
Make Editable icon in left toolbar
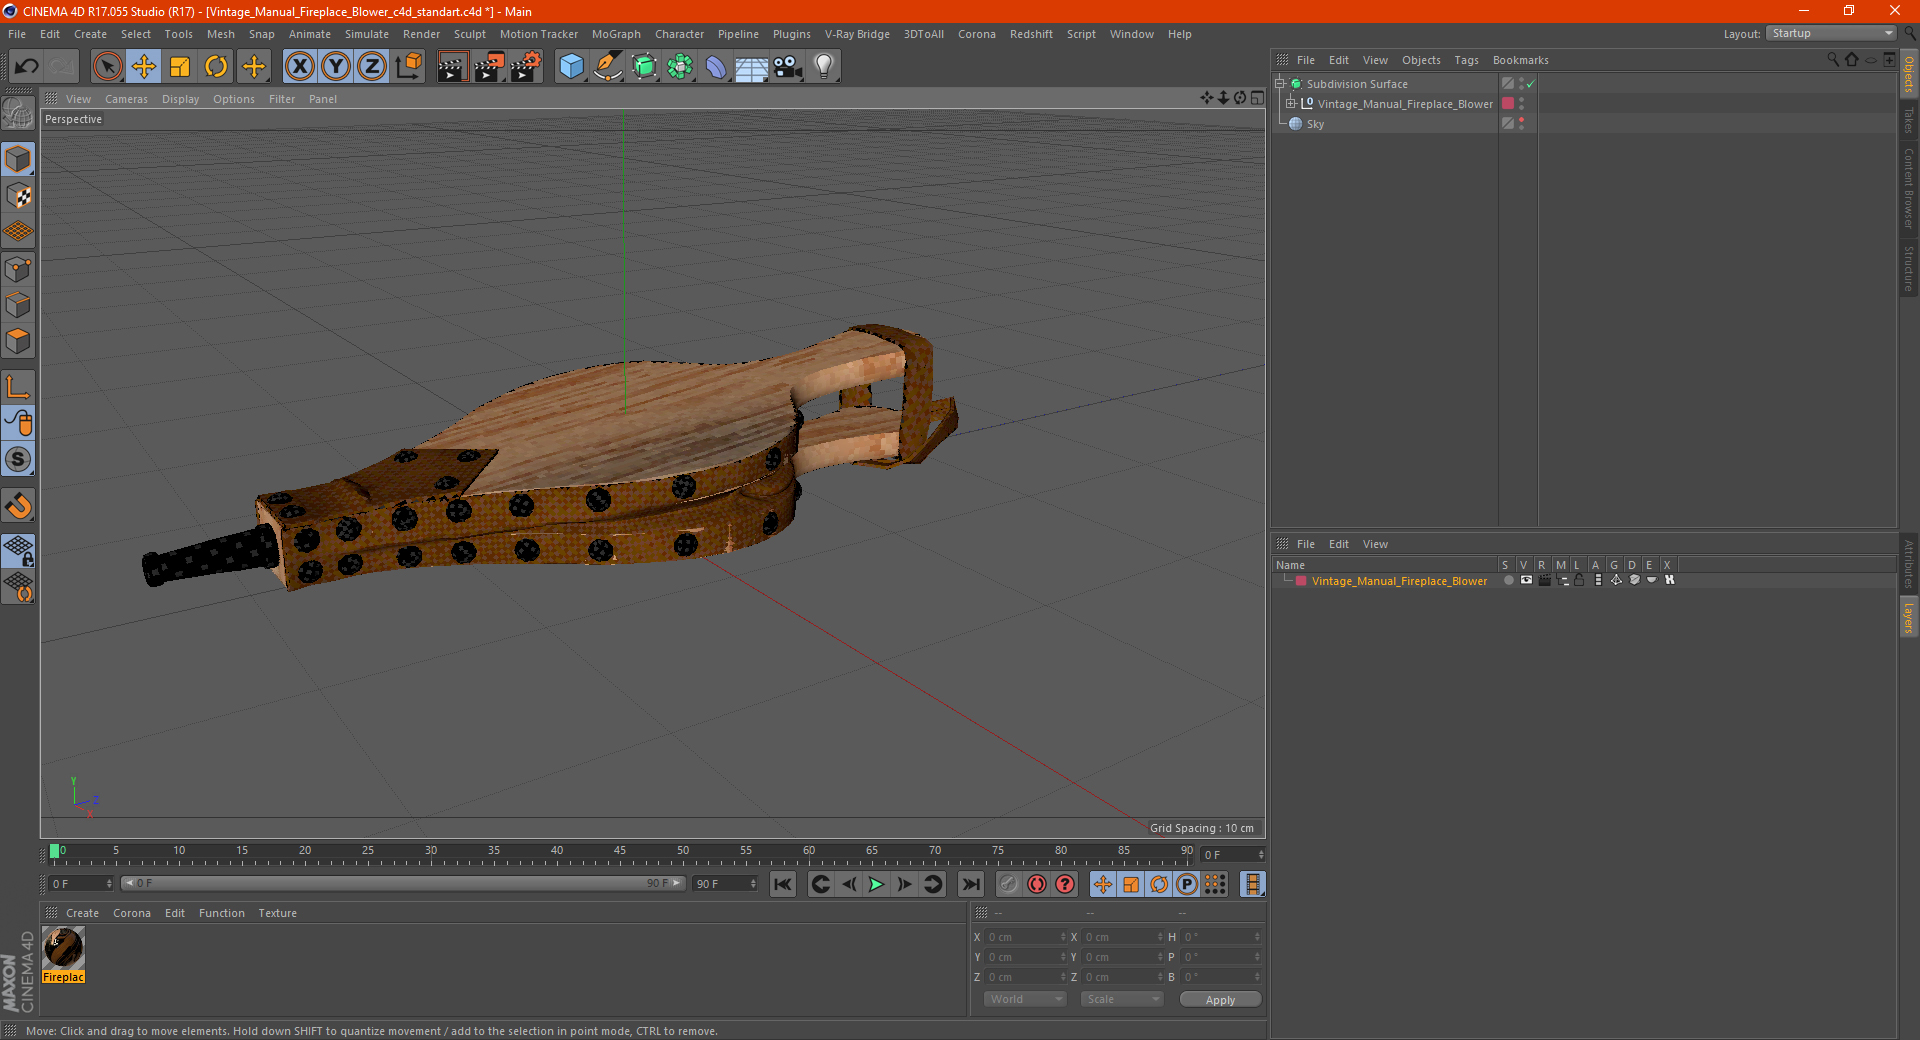click(x=18, y=114)
